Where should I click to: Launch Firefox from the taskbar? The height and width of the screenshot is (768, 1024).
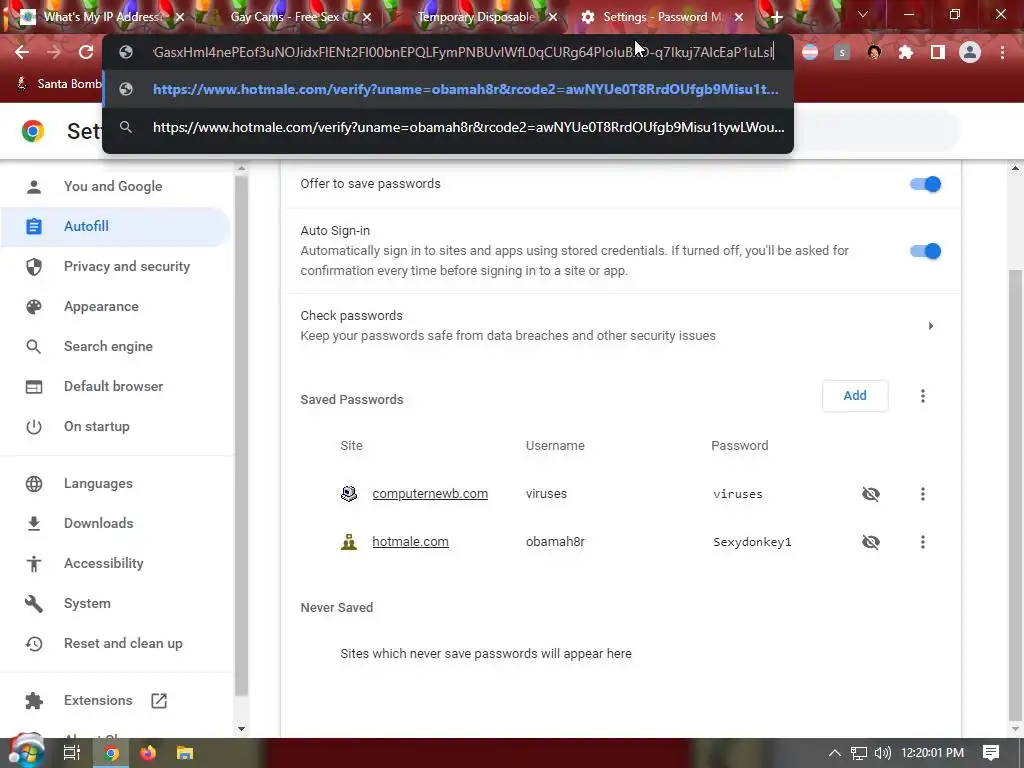click(x=148, y=753)
